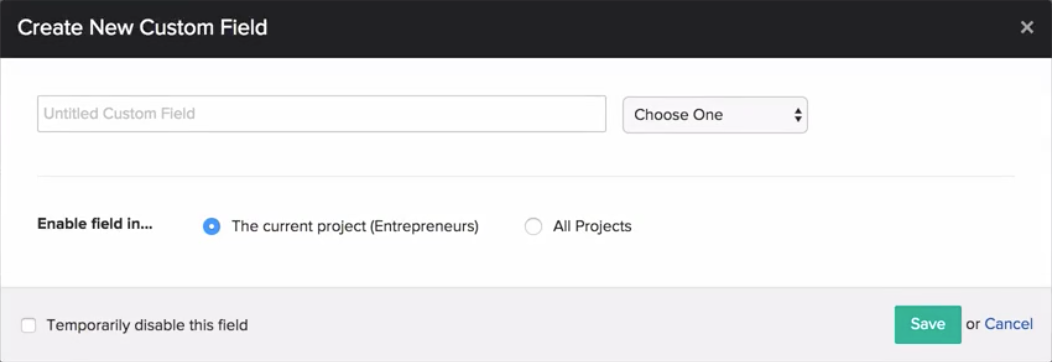Screen dimensions: 1052x362
Task: Click the 'or' text beside Cancel
Action: [973, 324]
